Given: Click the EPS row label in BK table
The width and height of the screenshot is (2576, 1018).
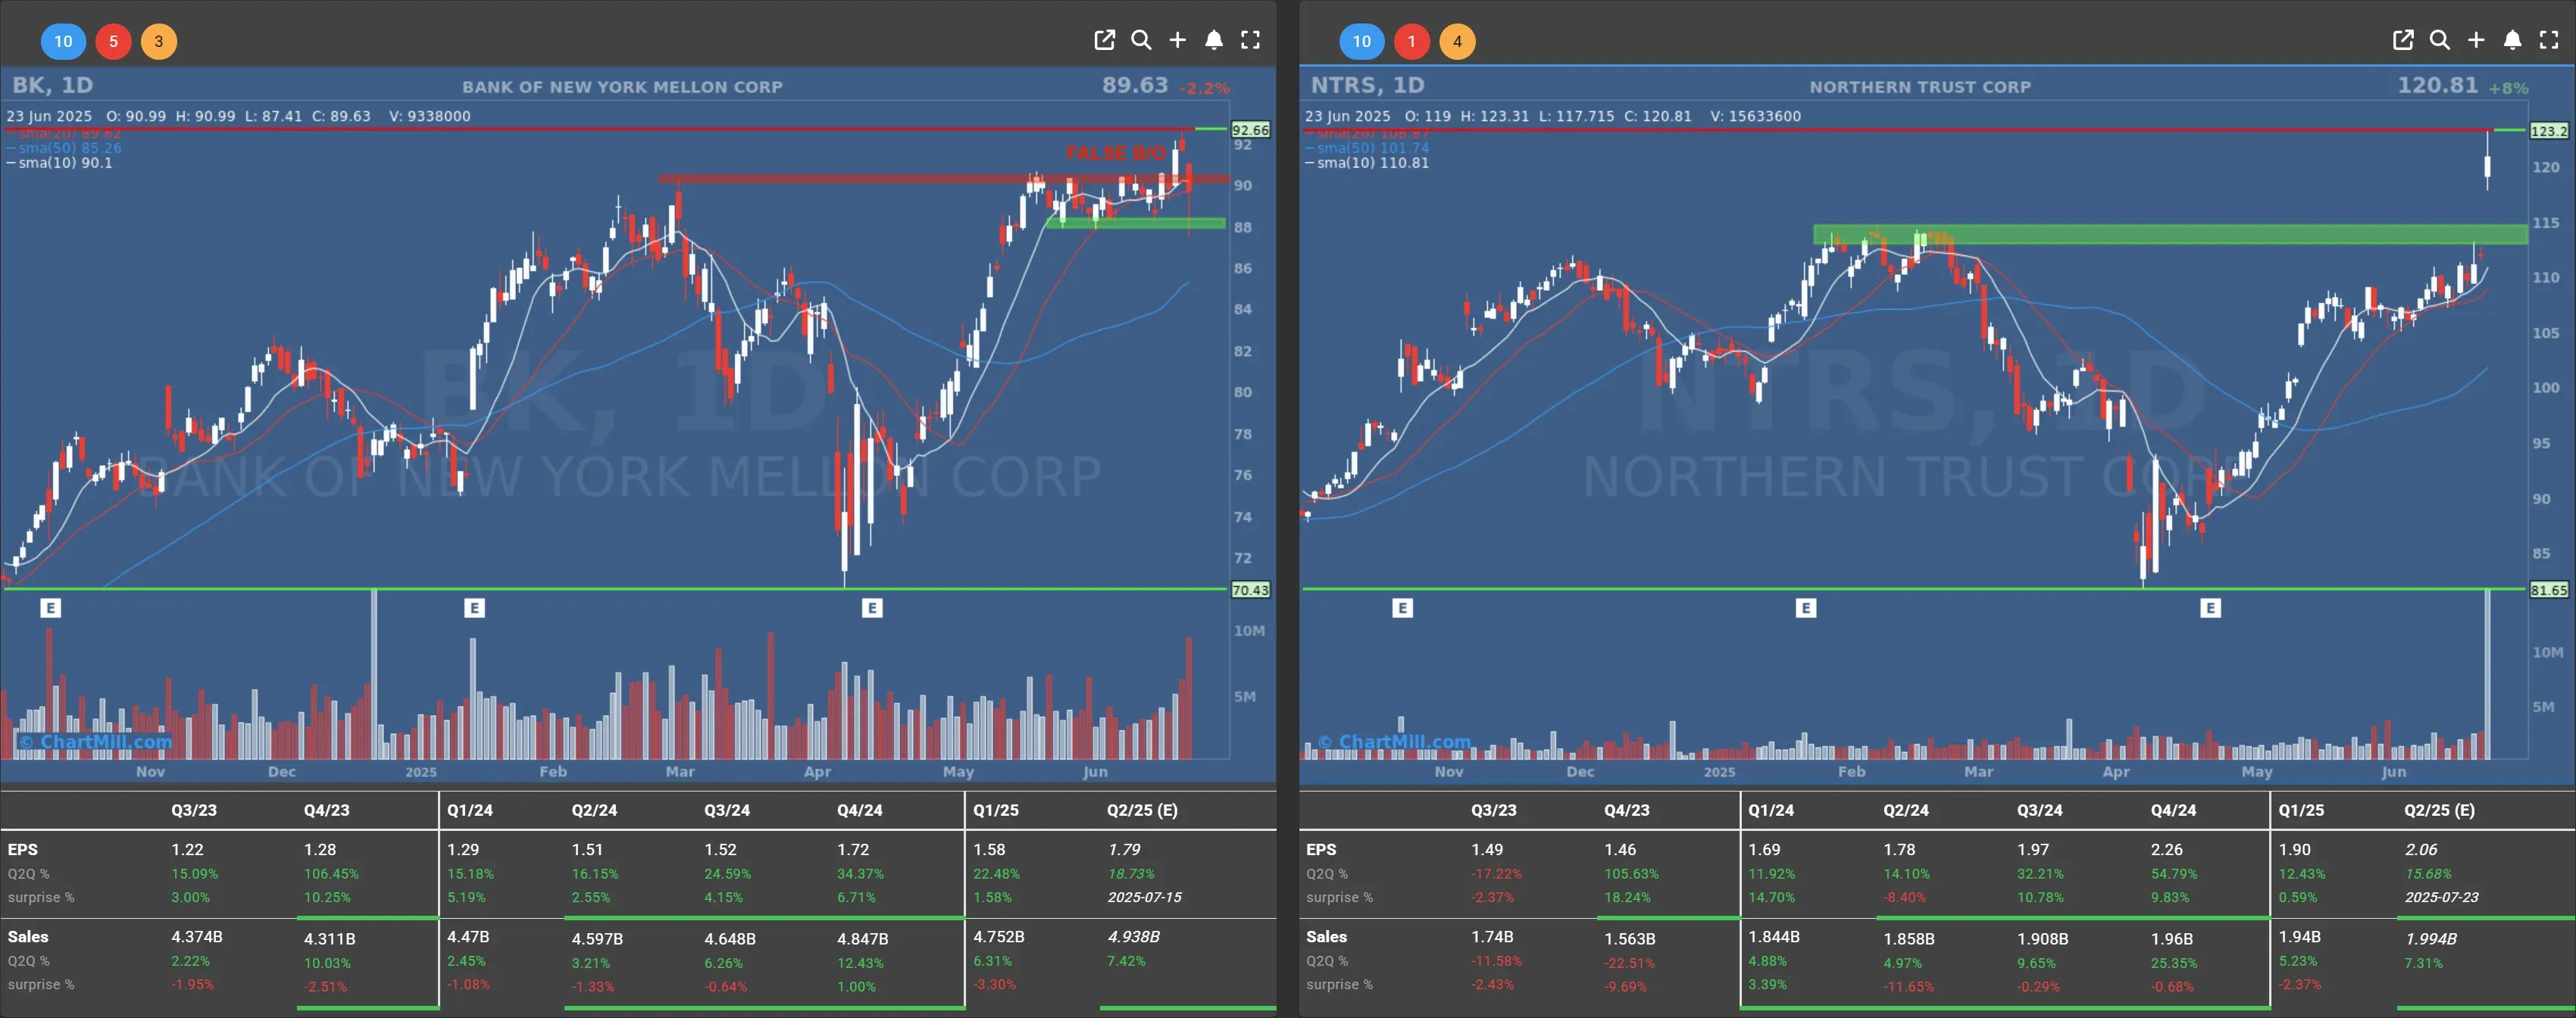Looking at the screenshot, I should tap(22, 849).
